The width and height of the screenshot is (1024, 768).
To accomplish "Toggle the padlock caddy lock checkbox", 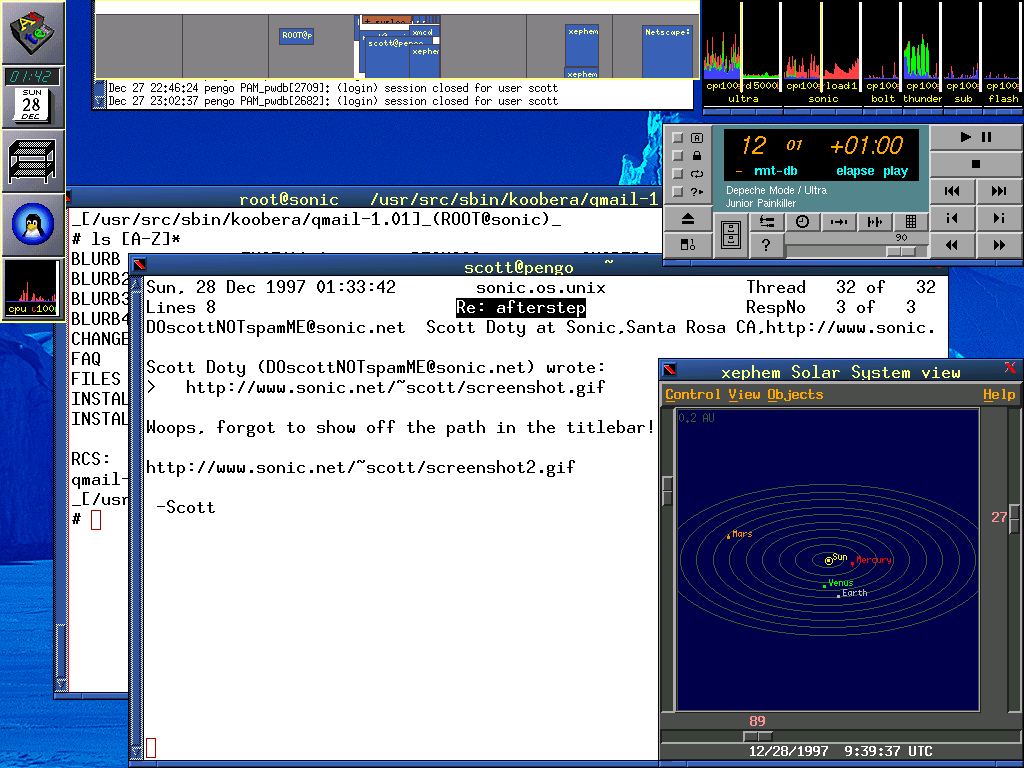I will (678, 155).
